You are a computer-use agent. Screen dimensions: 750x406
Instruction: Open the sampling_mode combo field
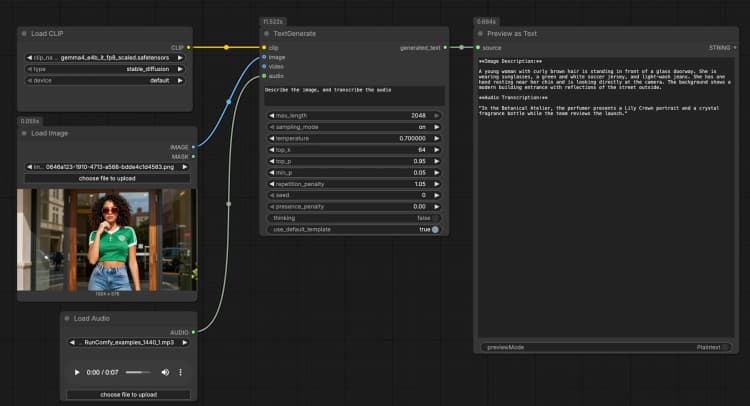354,127
